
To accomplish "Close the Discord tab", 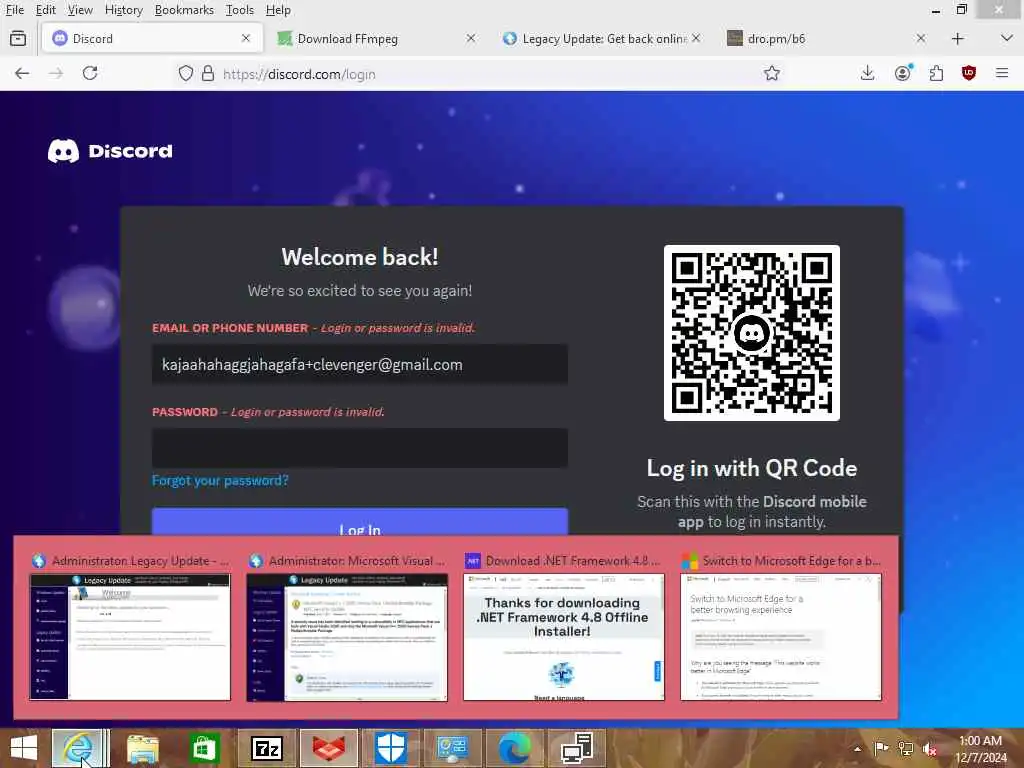I will pos(246,39).
